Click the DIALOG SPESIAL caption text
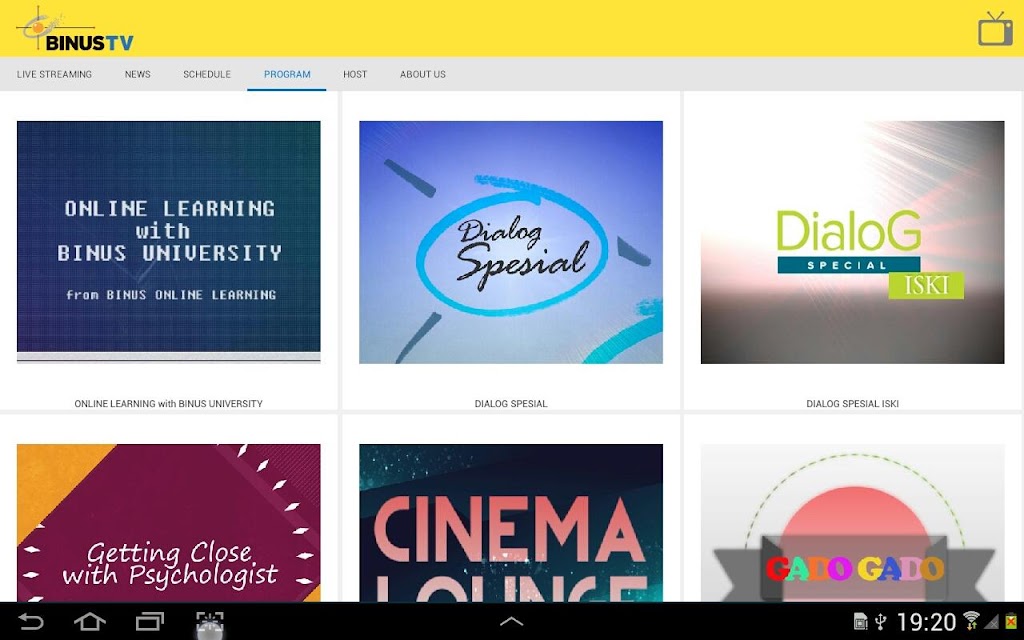 (x=511, y=404)
